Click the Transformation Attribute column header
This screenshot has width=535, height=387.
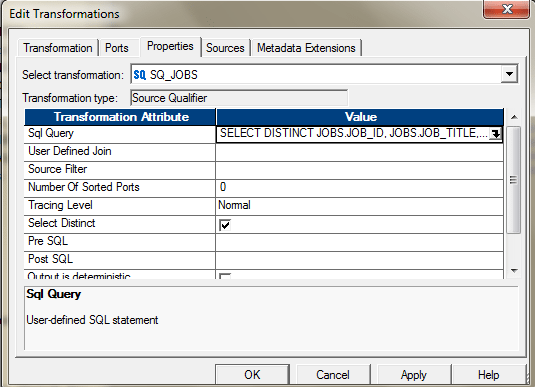pos(120,117)
